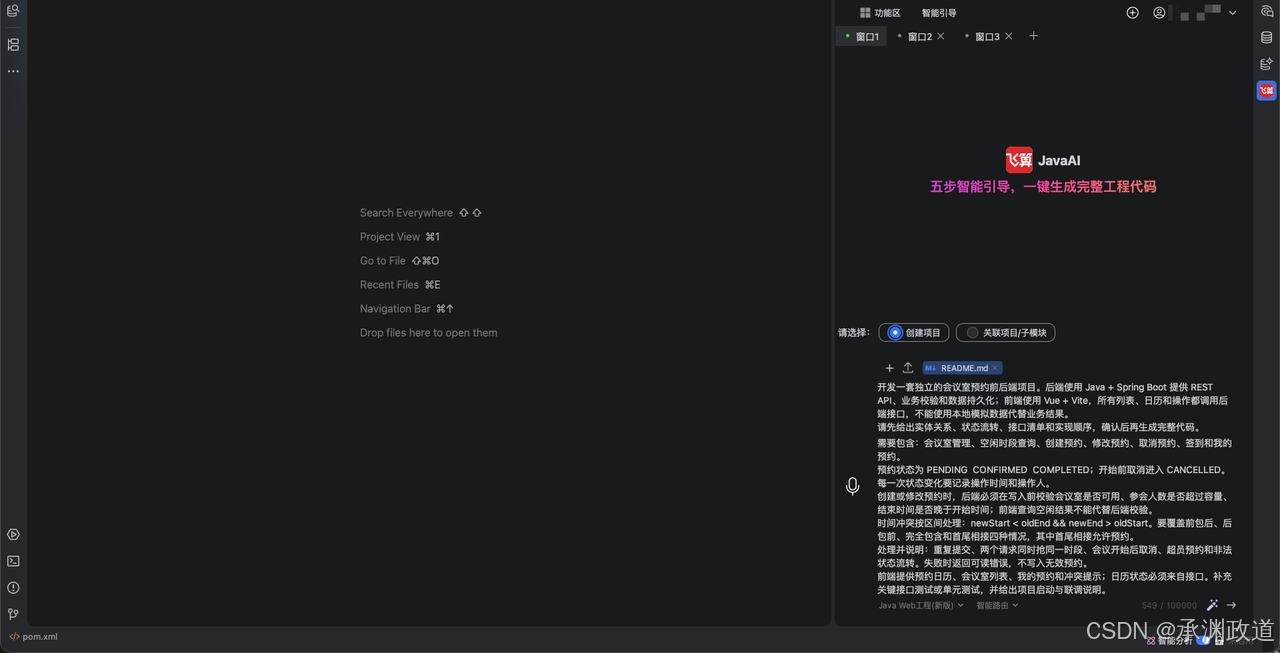Click the 功能区 grid icon
This screenshot has width=1280, height=653.
[865, 13]
